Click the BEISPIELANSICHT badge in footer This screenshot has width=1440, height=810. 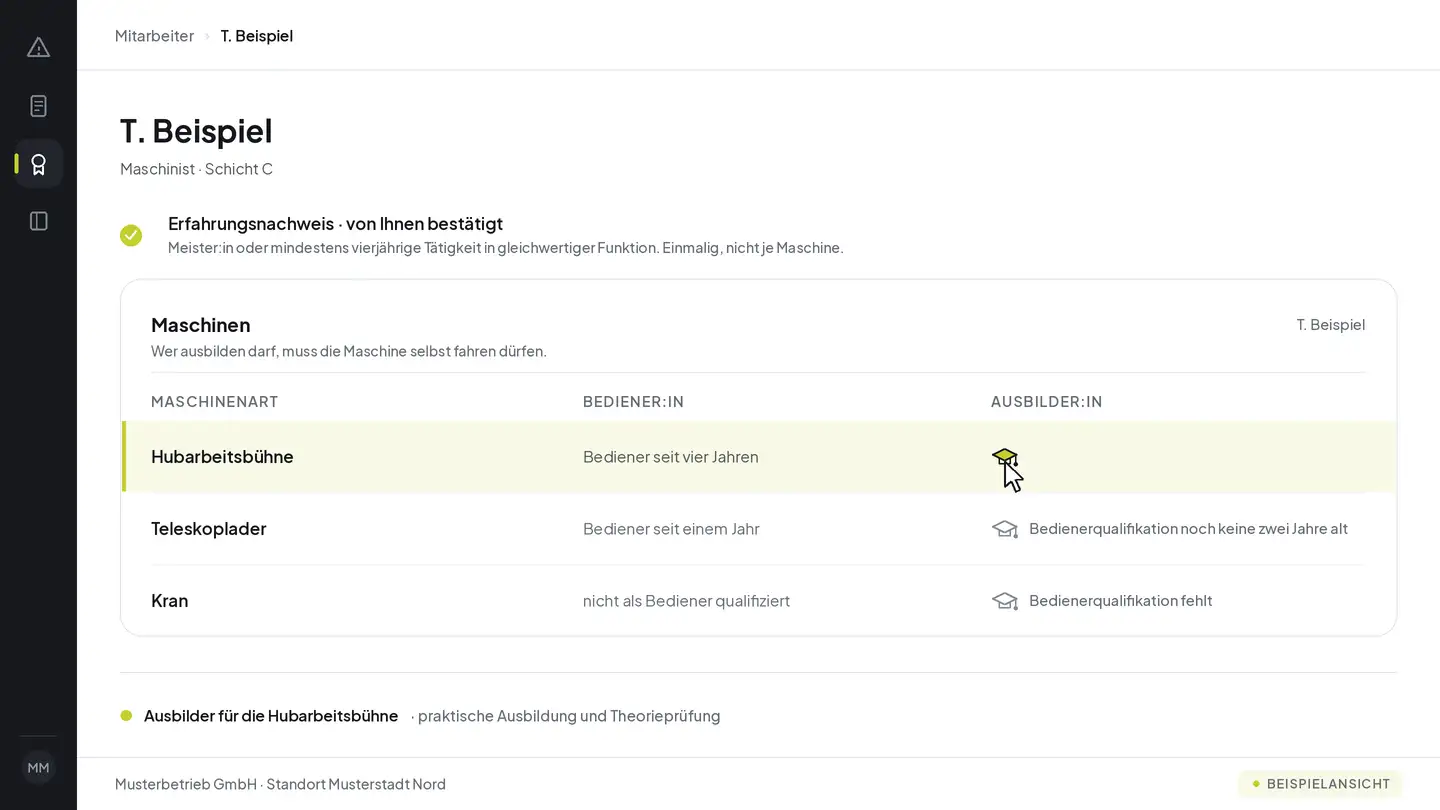coord(1320,784)
